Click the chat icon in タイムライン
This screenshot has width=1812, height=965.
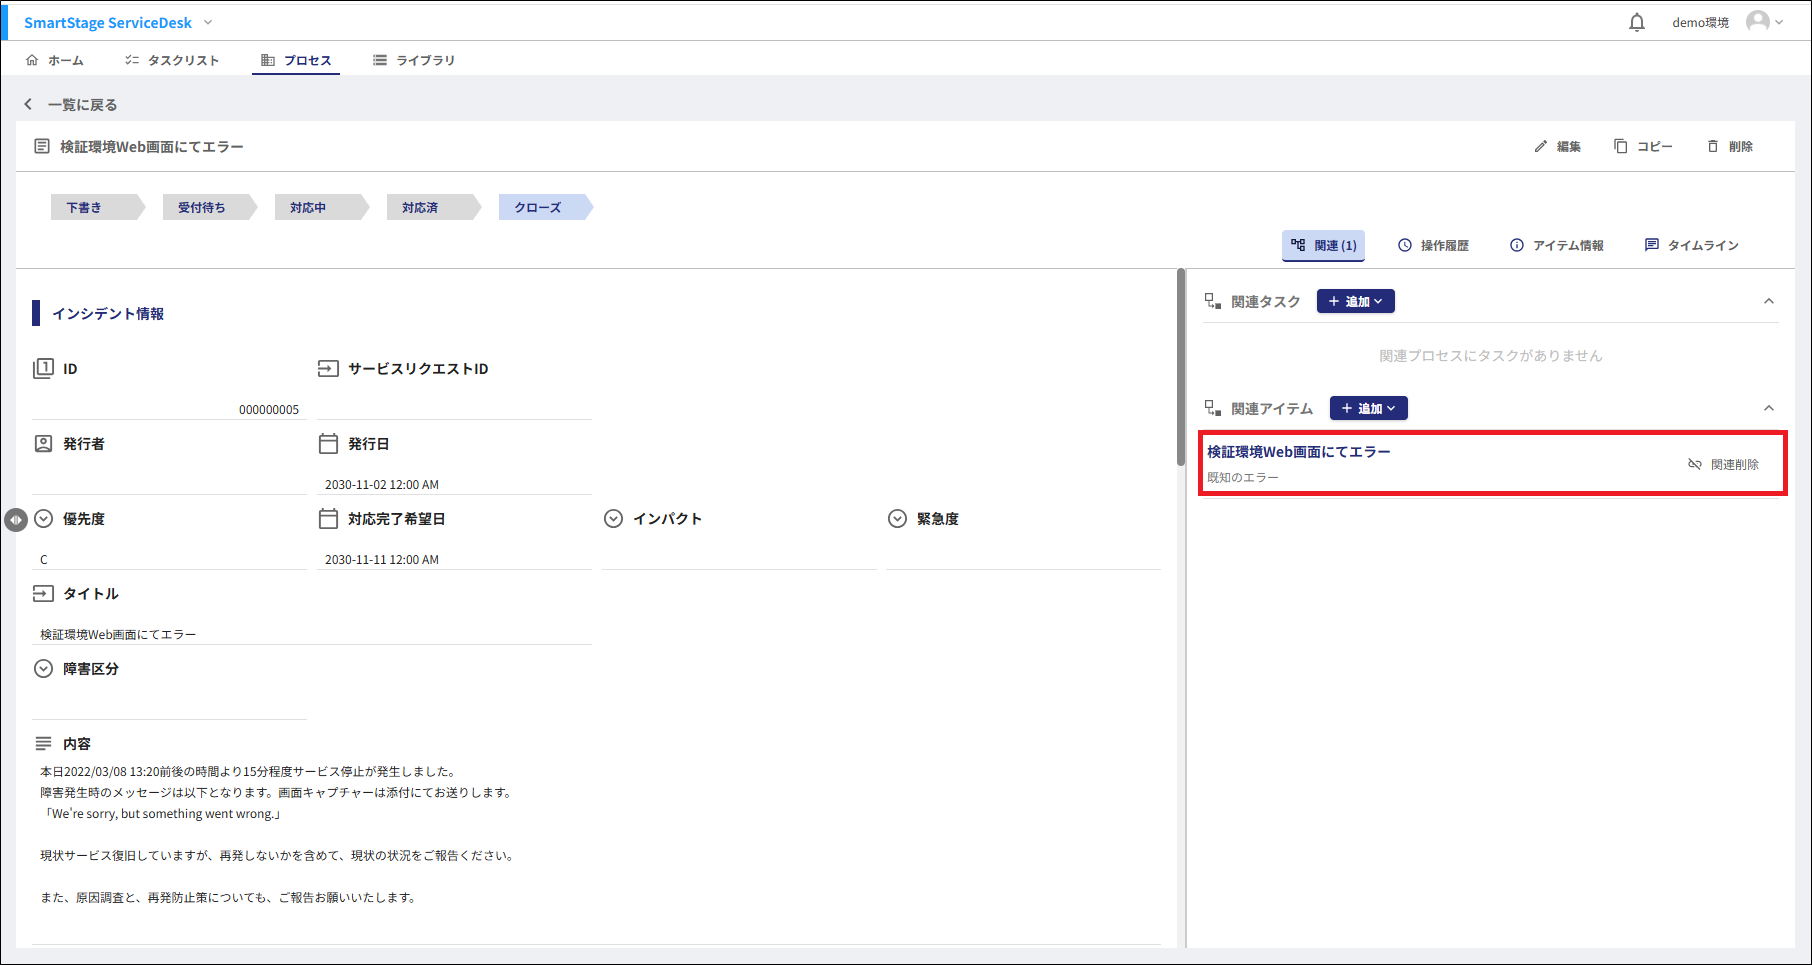1651,245
